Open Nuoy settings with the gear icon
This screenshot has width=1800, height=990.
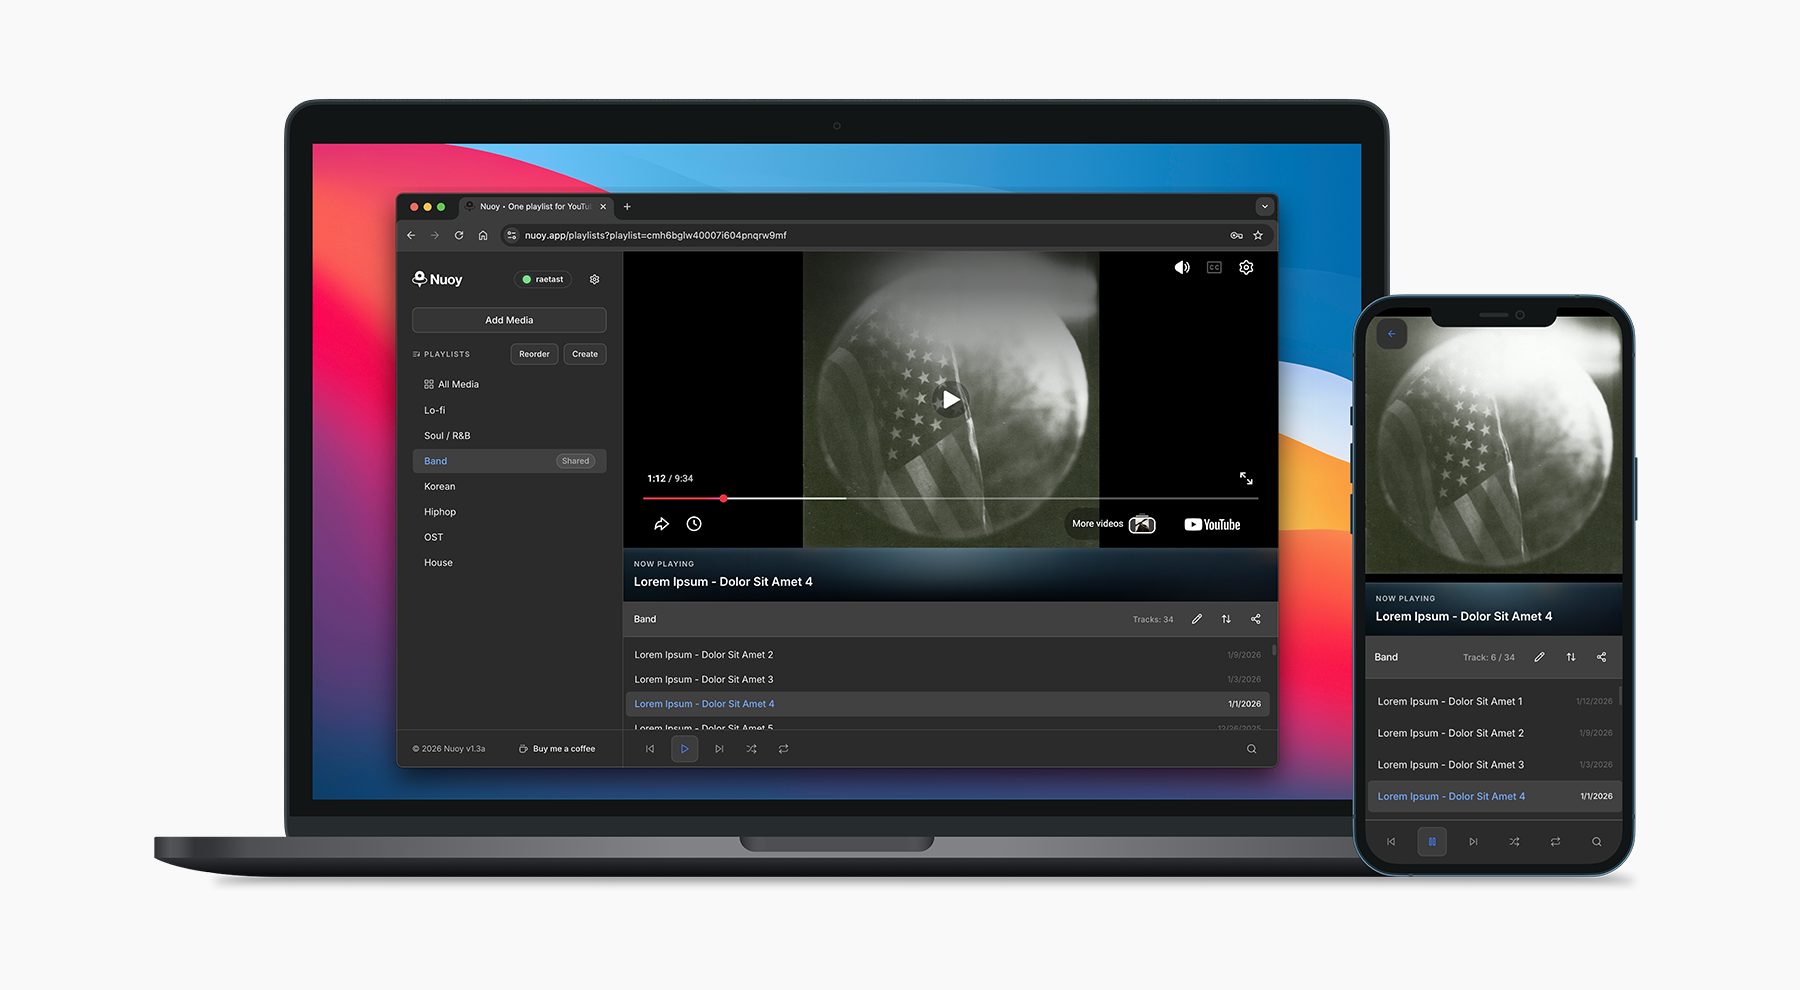[x=594, y=279]
